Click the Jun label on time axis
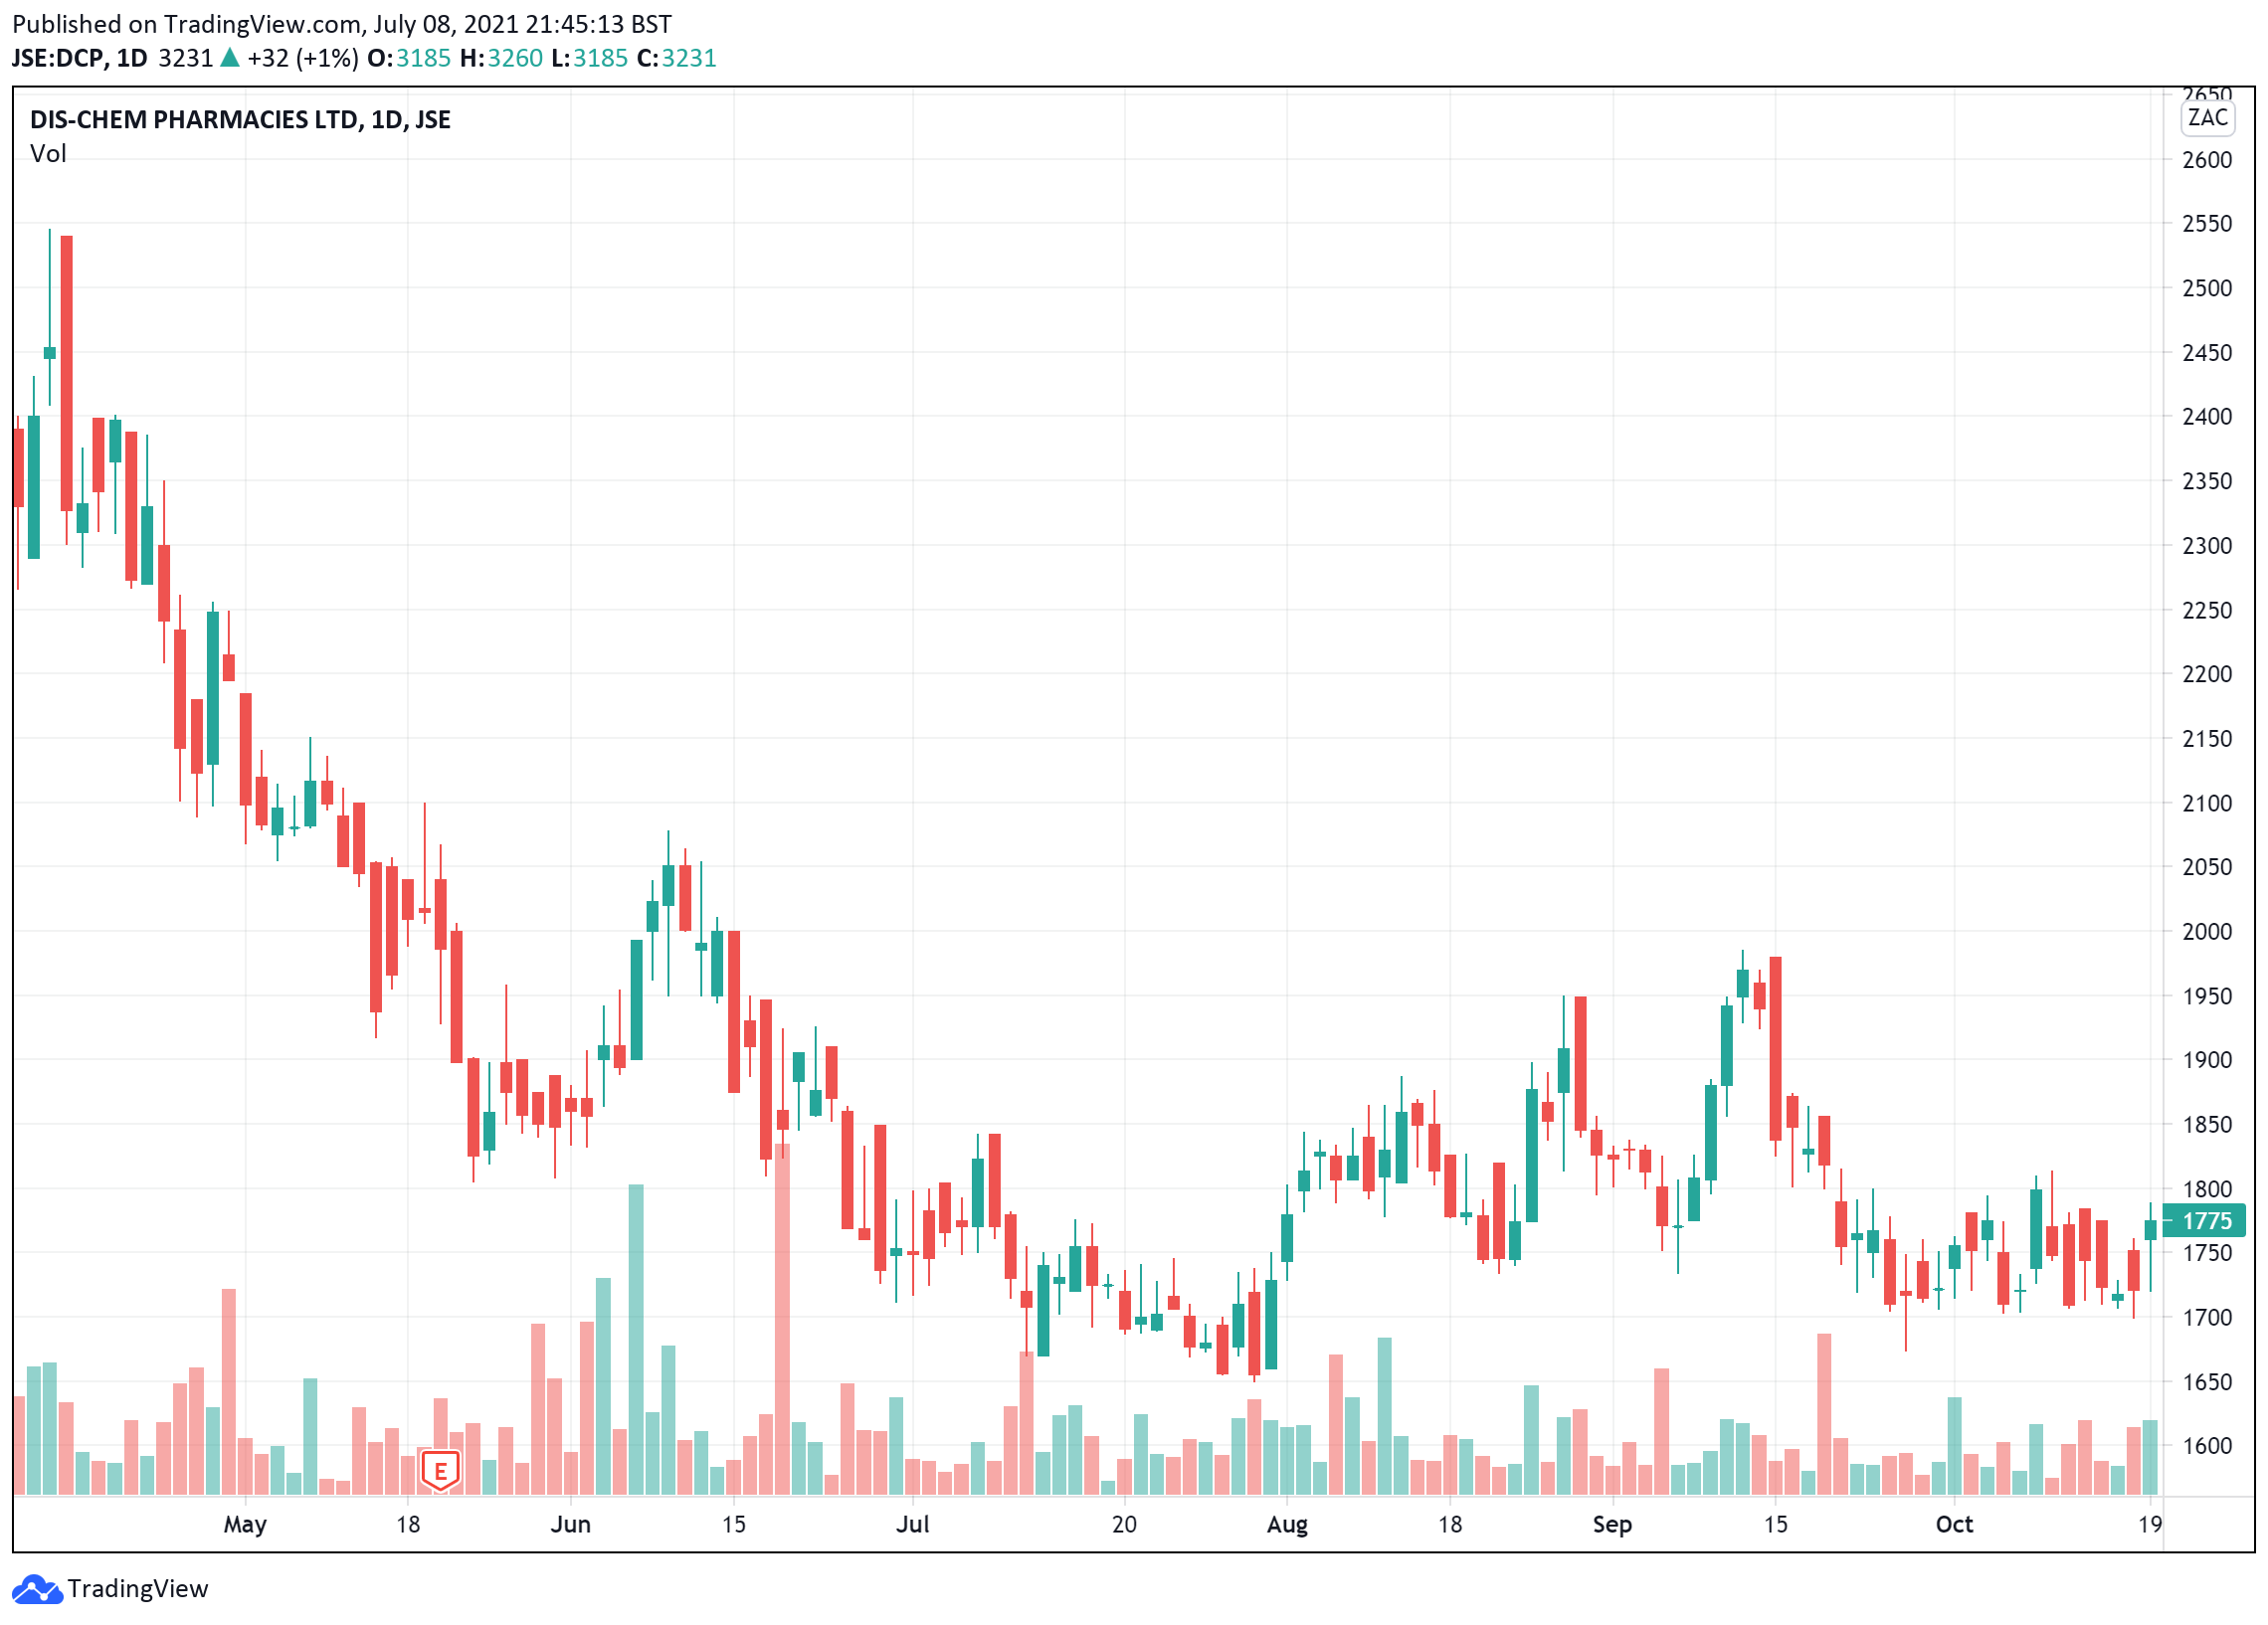This screenshot has width=2268, height=1625. (571, 1524)
